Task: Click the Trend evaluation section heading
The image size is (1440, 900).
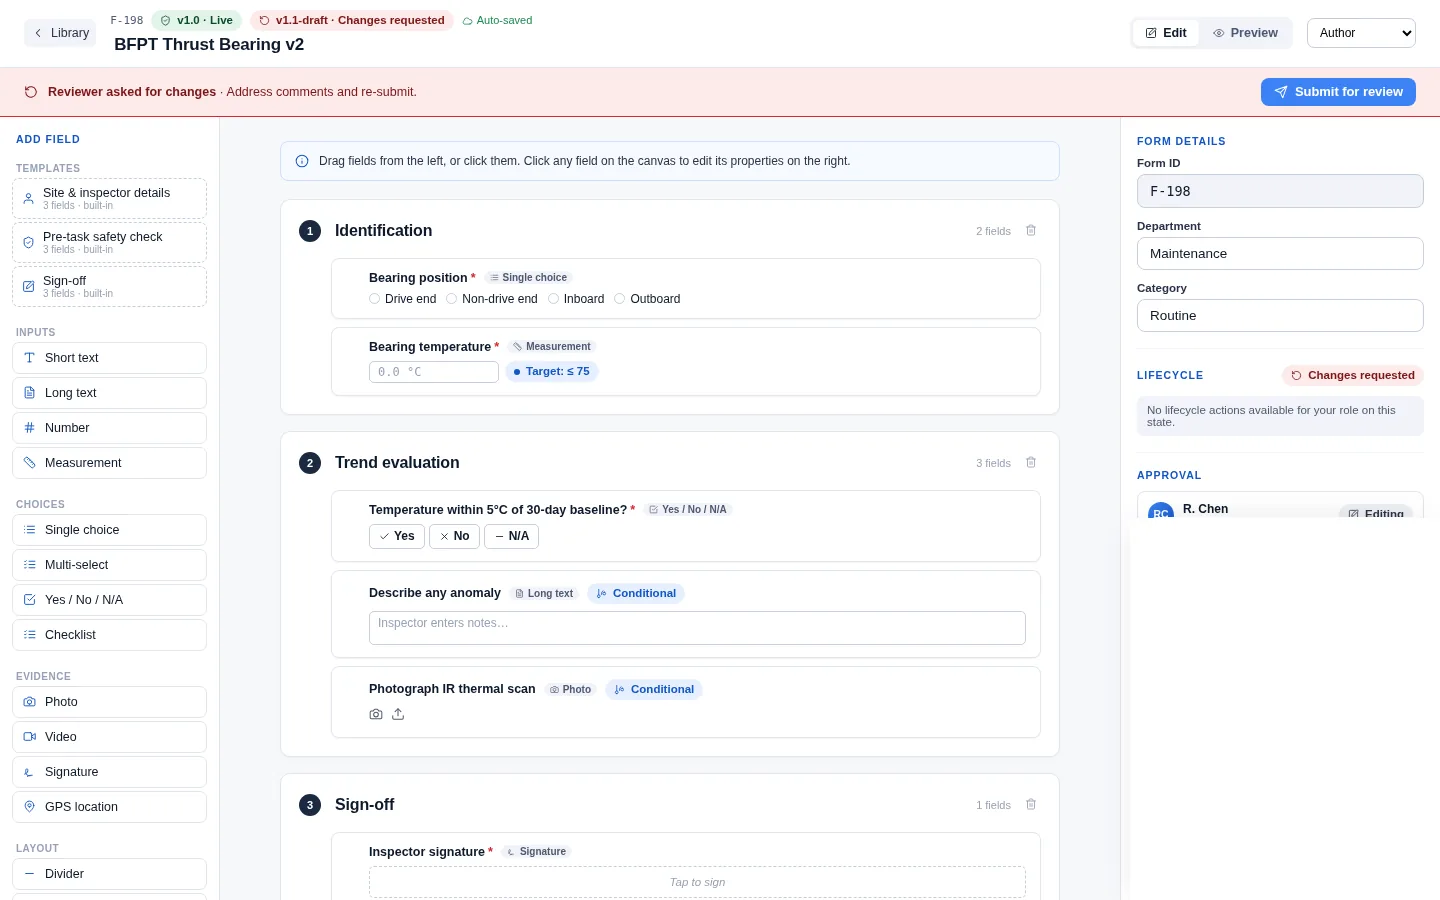Action: [x=397, y=463]
